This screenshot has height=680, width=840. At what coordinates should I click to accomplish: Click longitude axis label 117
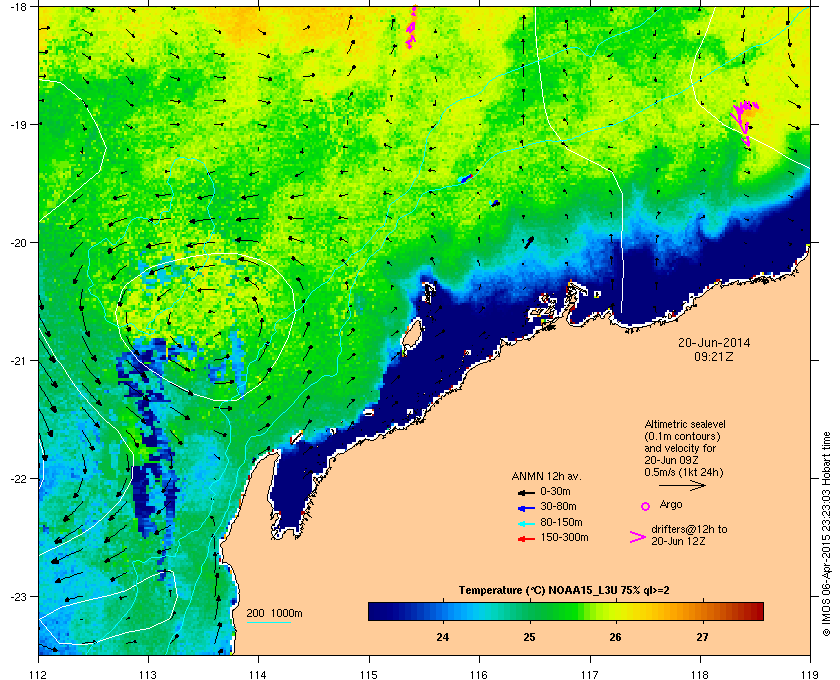point(590,674)
